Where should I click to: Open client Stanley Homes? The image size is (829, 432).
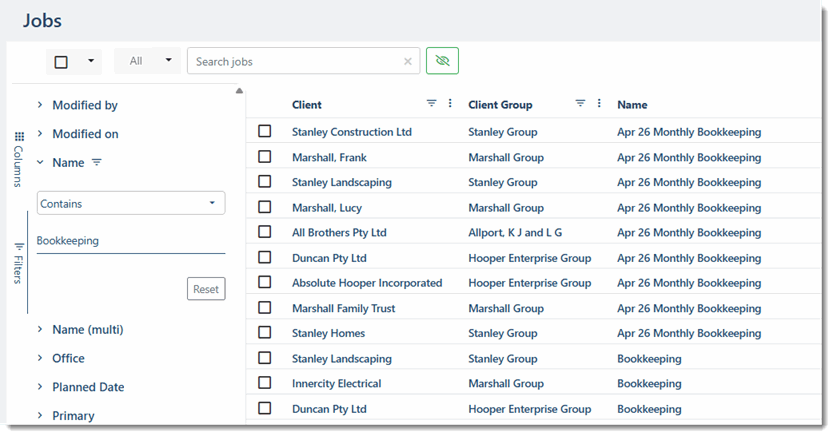pos(328,333)
